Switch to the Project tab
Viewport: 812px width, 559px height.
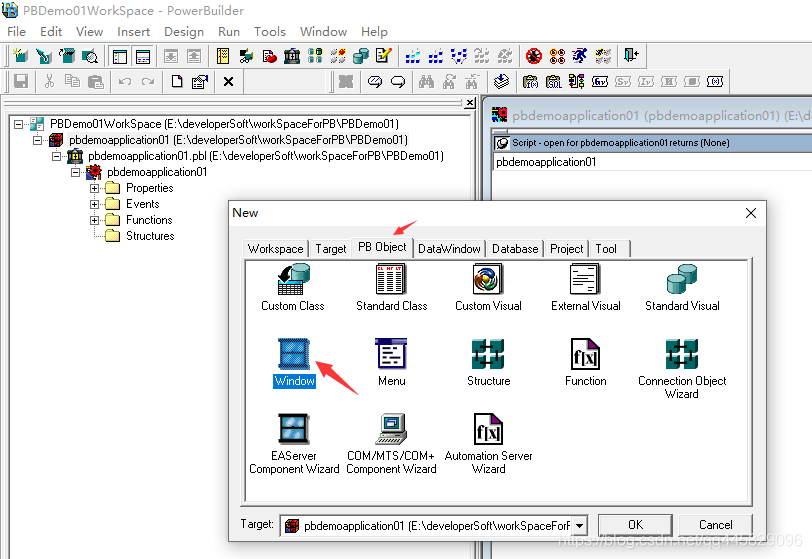point(567,249)
